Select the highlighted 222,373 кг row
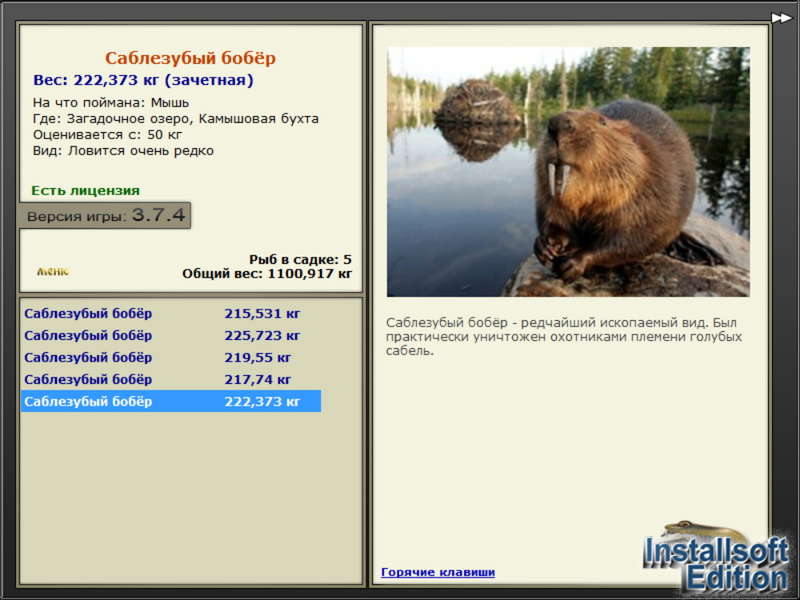The image size is (800, 600). point(171,401)
